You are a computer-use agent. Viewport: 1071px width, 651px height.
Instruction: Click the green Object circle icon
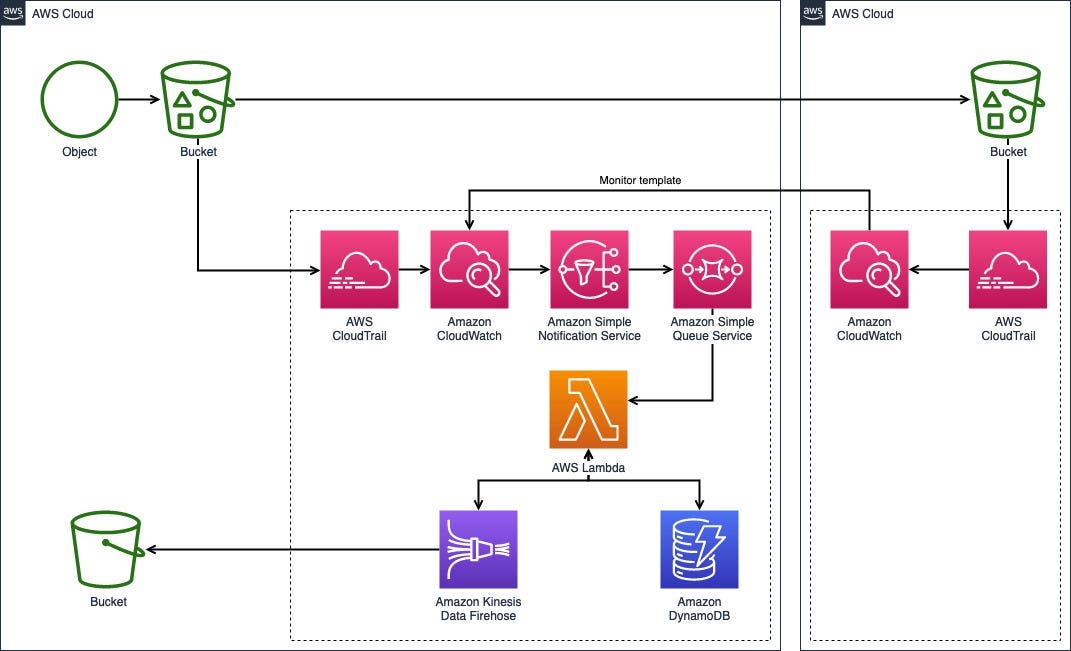pos(79,100)
